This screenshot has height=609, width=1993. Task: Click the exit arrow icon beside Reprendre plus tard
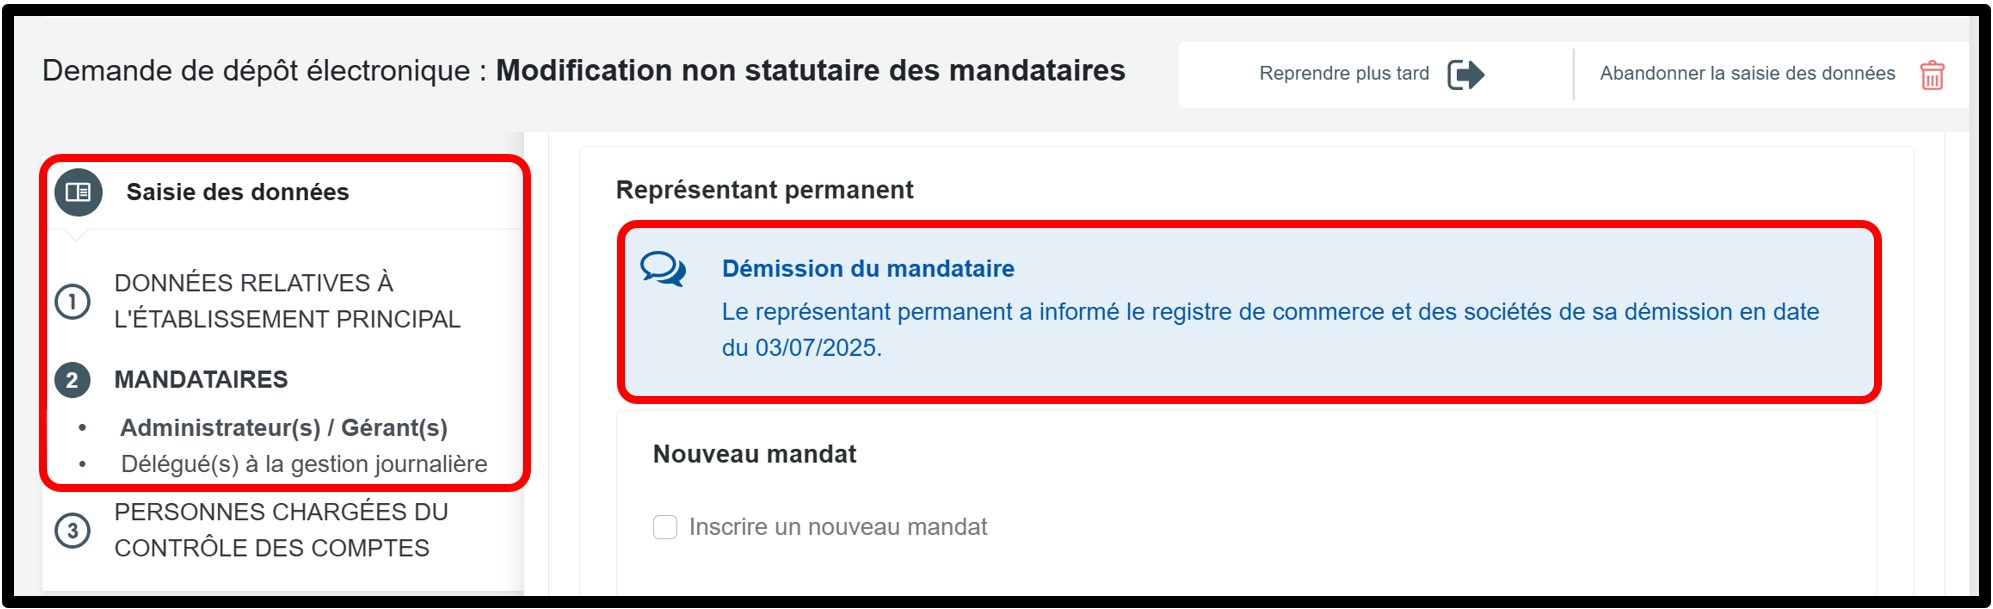1465,74
